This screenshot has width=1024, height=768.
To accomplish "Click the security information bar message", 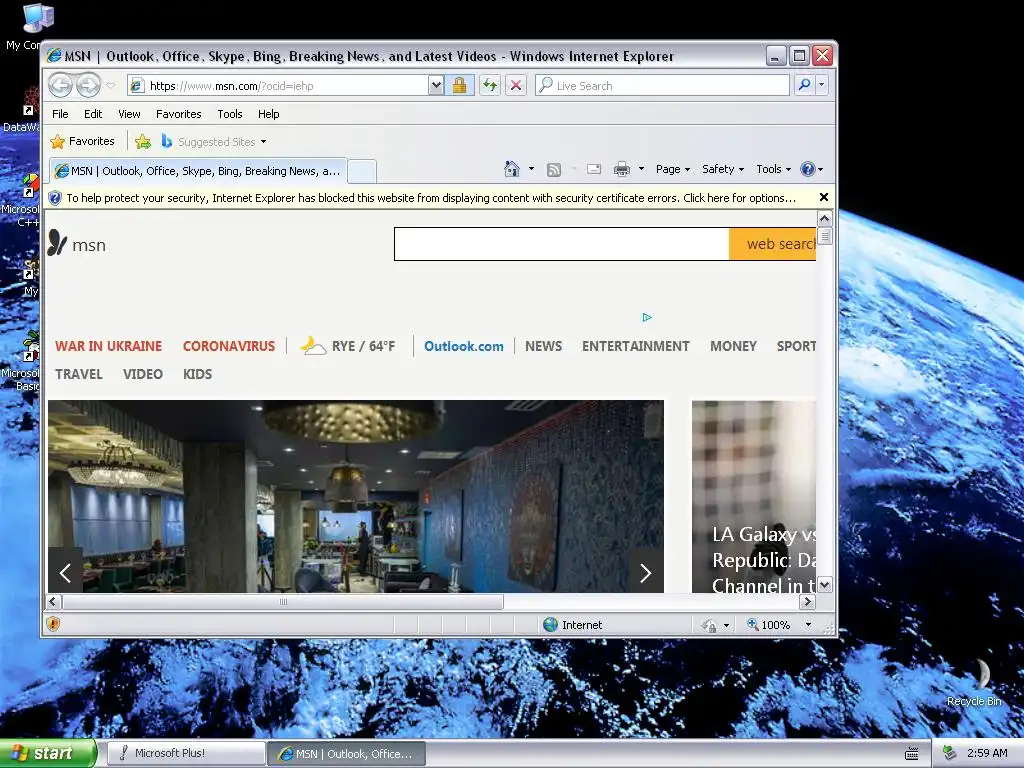I will click(x=431, y=198).
